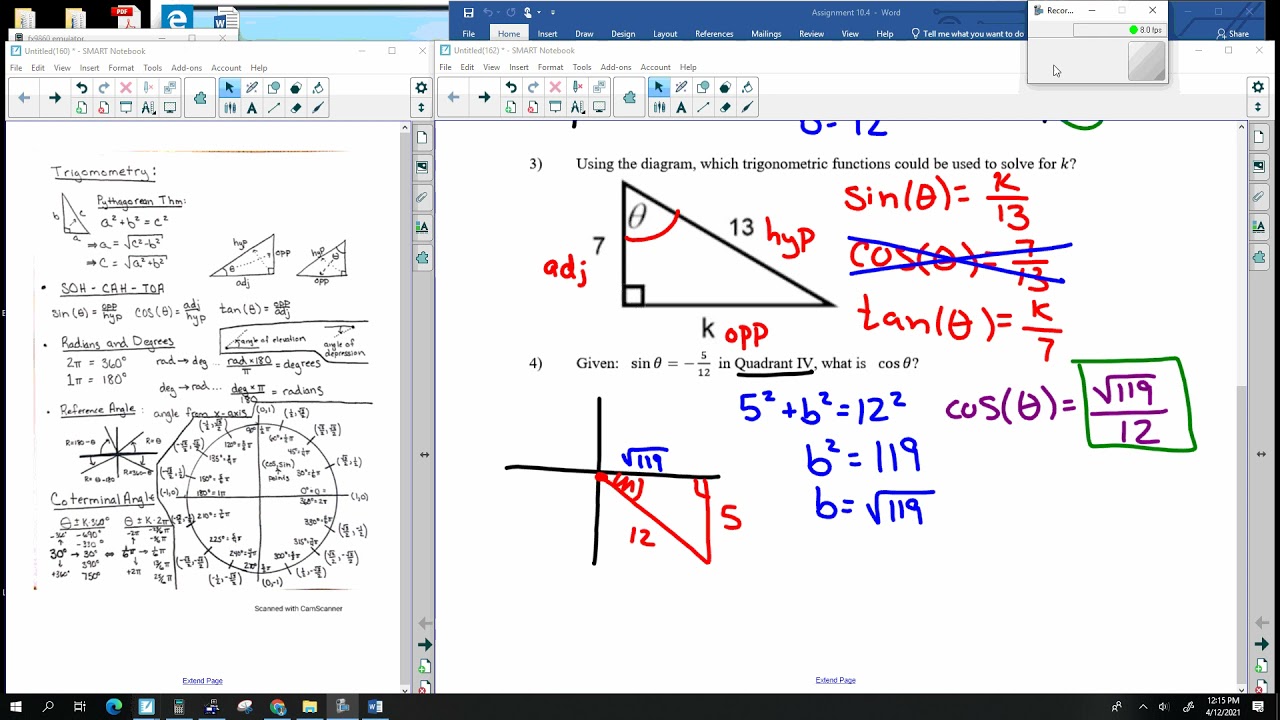Open toolbar settings gear in left Notebook window
1280x720 pixels.
coord(421,88)
